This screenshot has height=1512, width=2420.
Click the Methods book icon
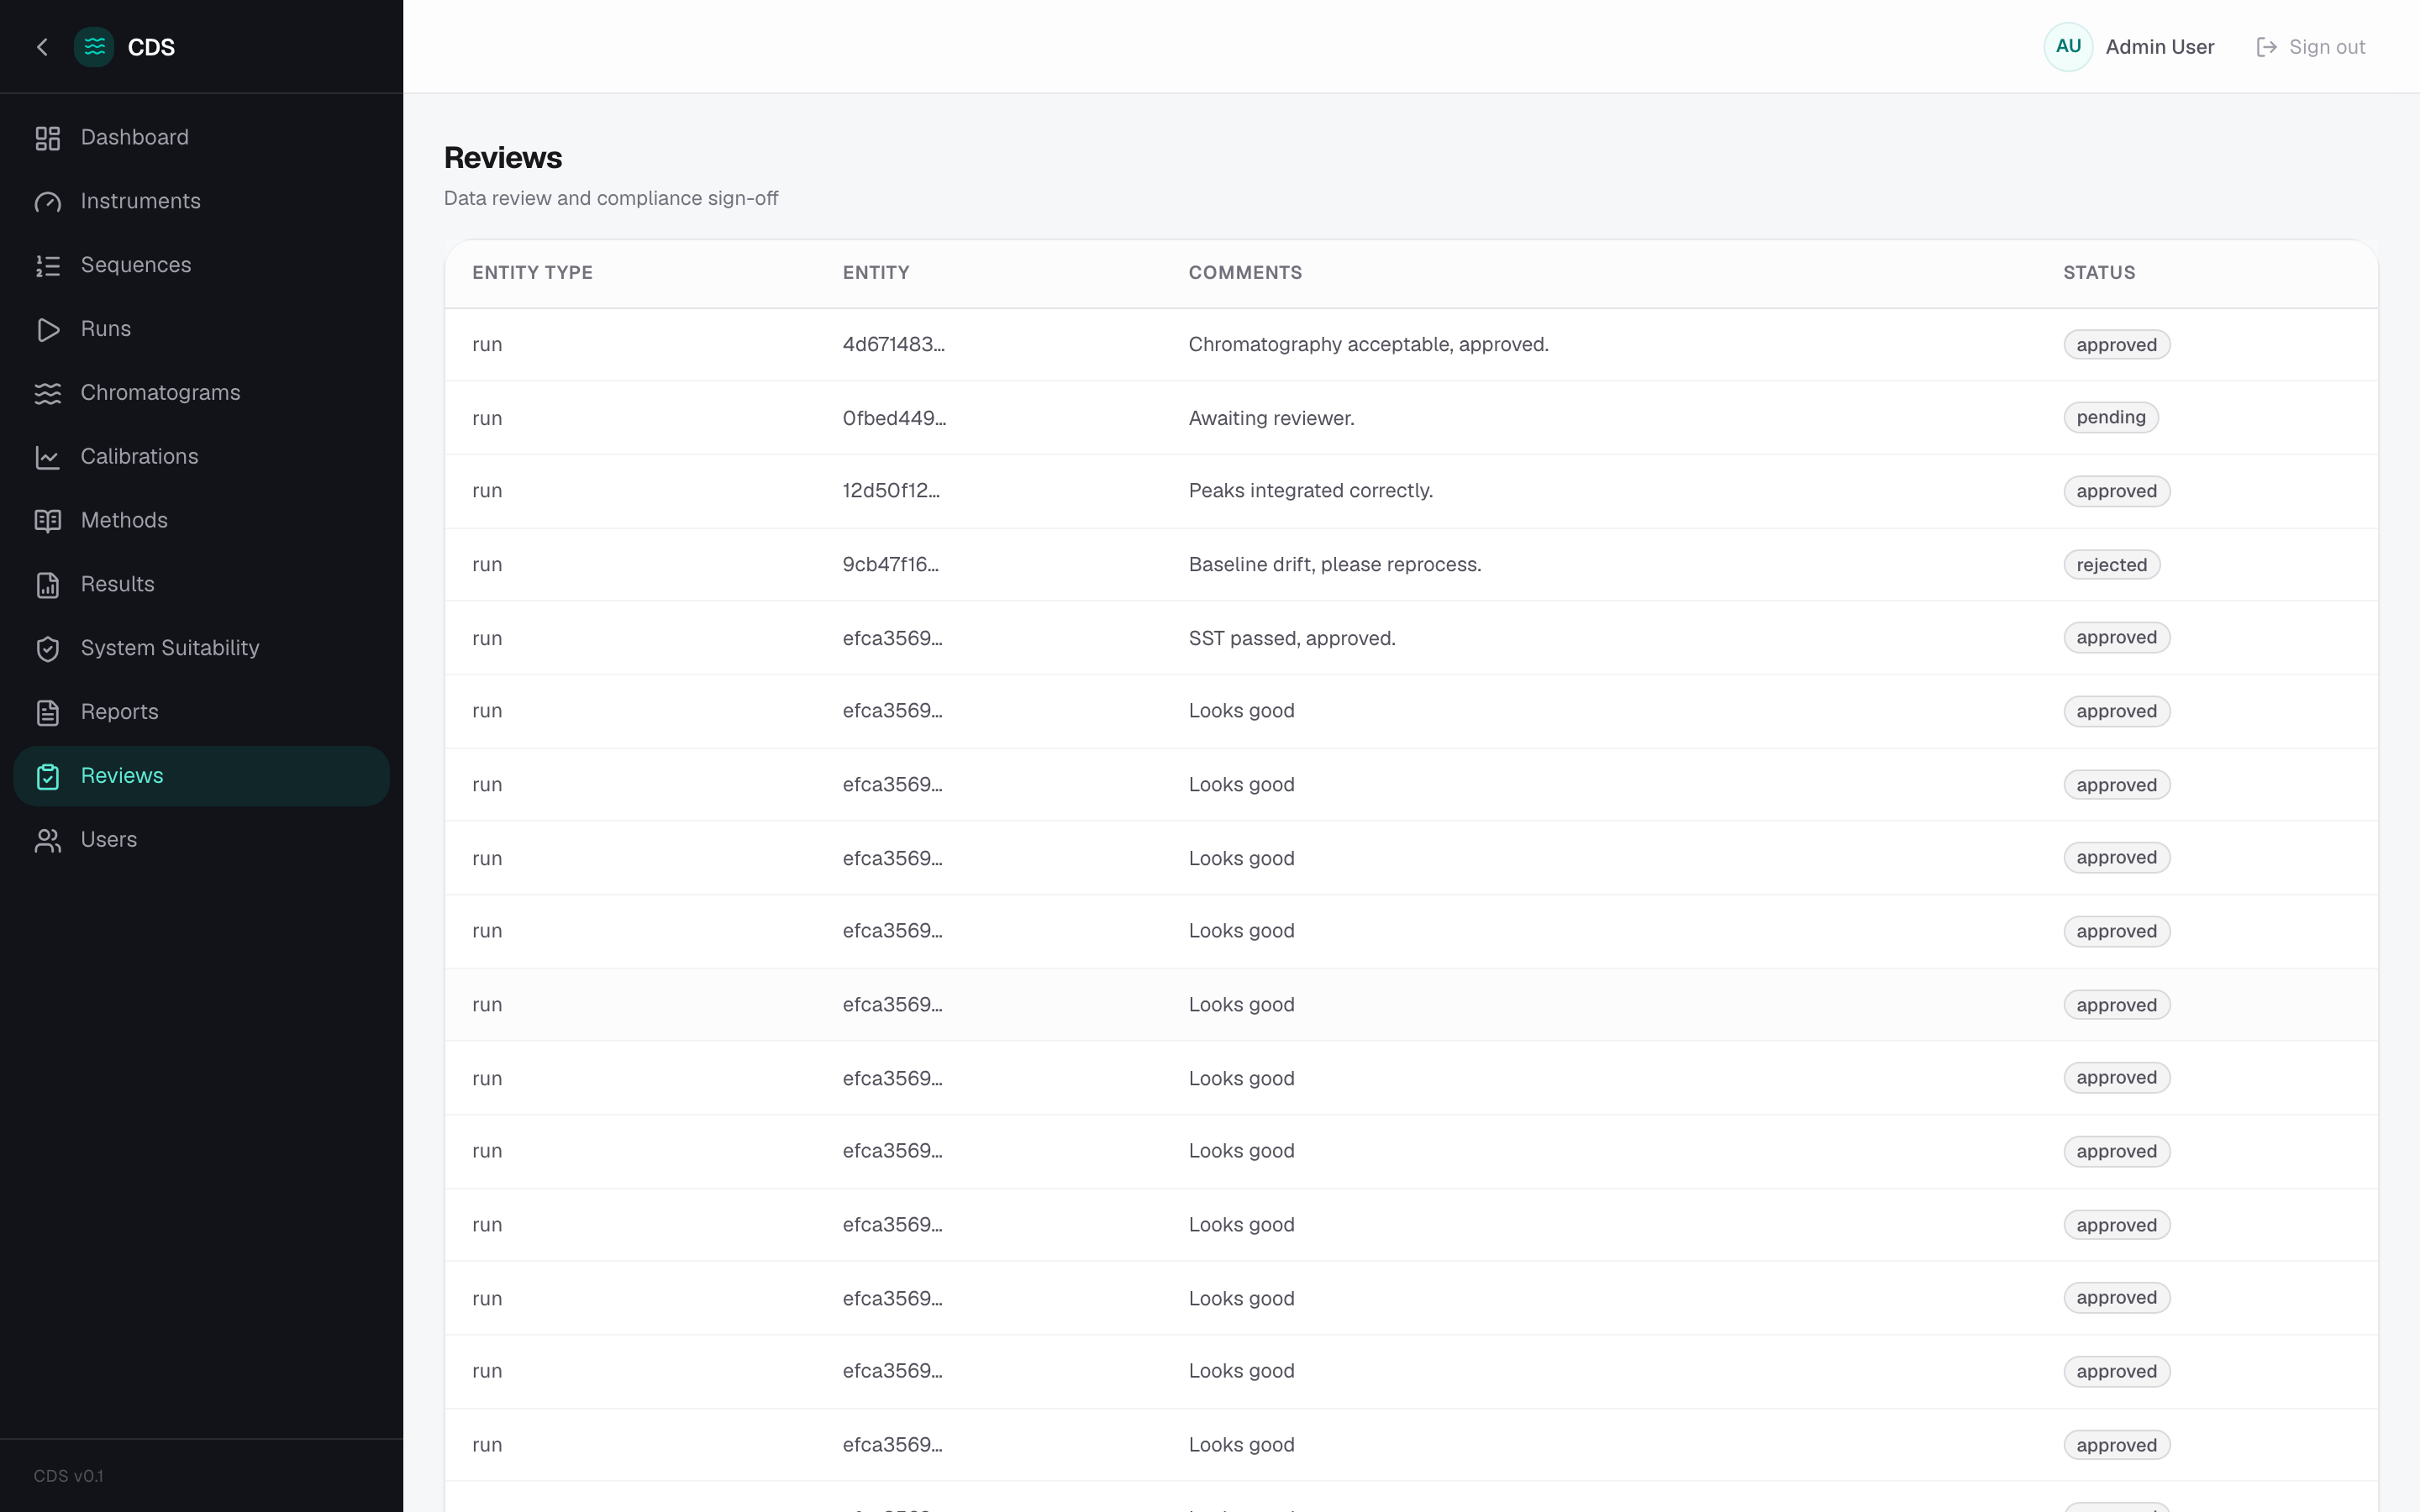(x=48, y=521)
